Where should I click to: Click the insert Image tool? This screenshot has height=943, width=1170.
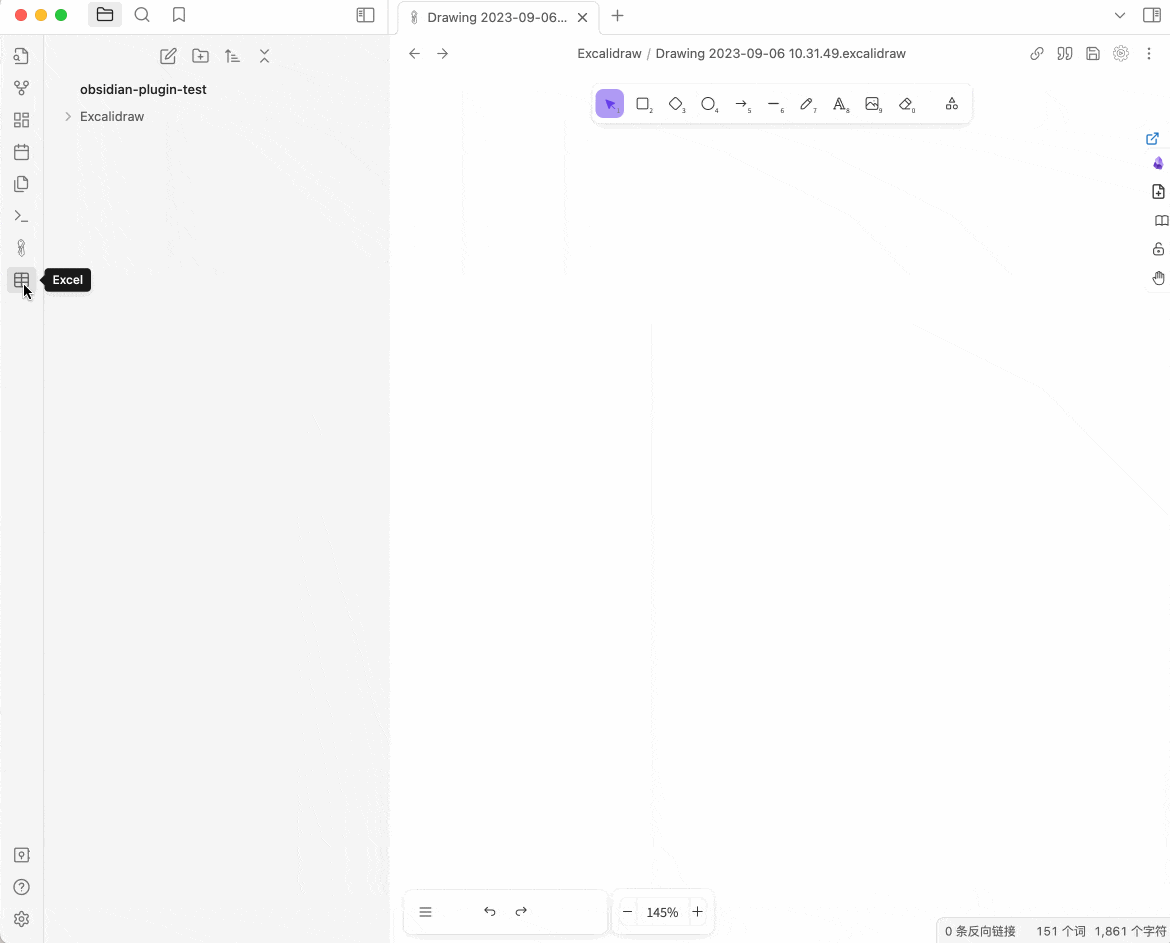click(x=872, y=104)
